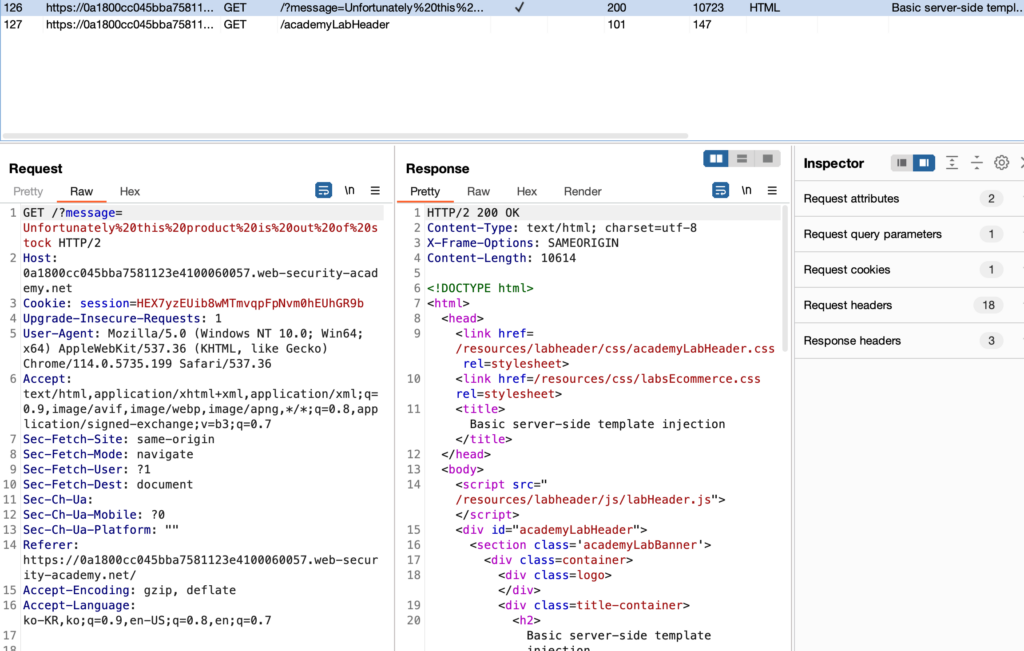Click the first Inspector layout icon
Screen dimensions: 1024x651
pos(901,163)
